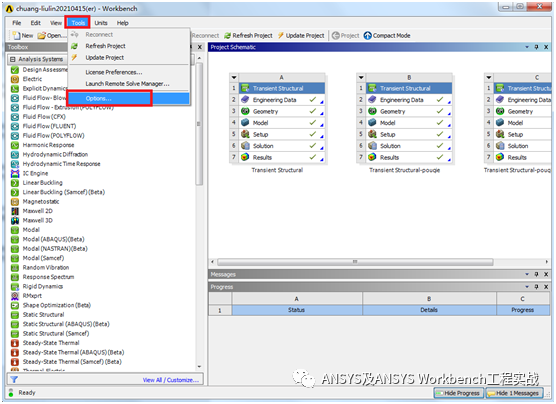Select RMxprt system icon
Viewport: 556px width, 404px height.
tap(15, 296)
